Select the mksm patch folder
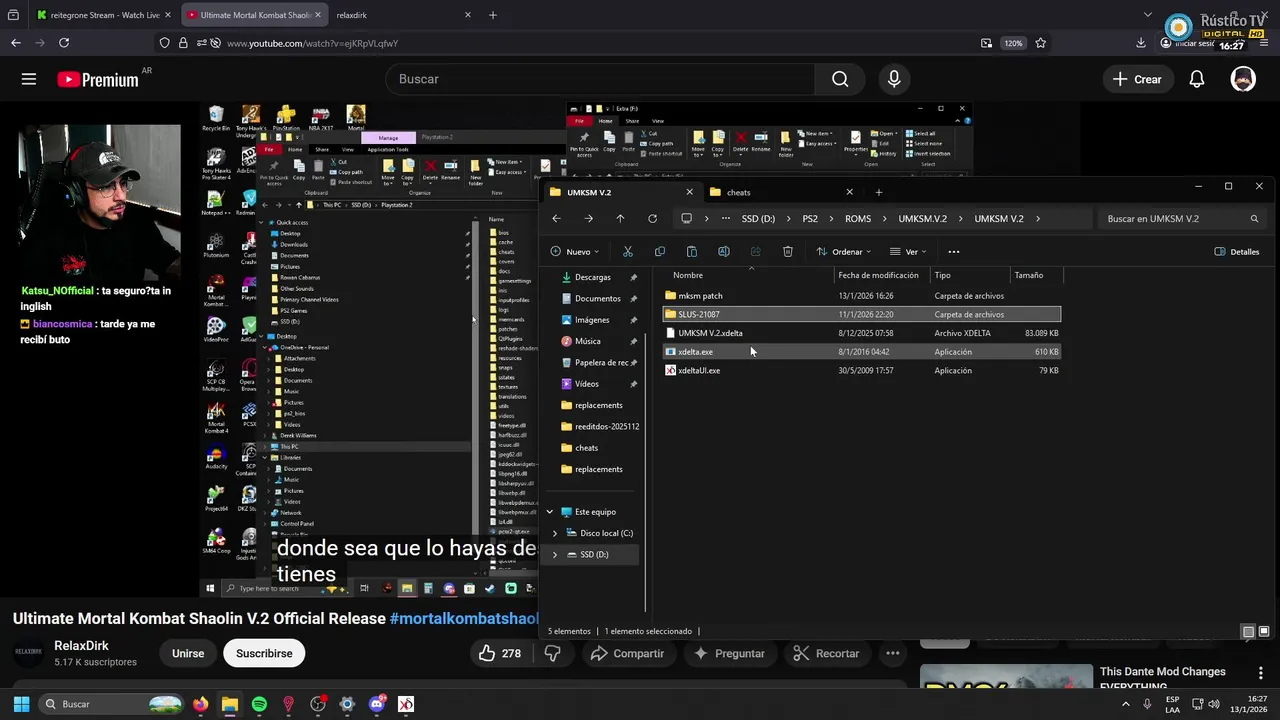 (x=862, y=296)
